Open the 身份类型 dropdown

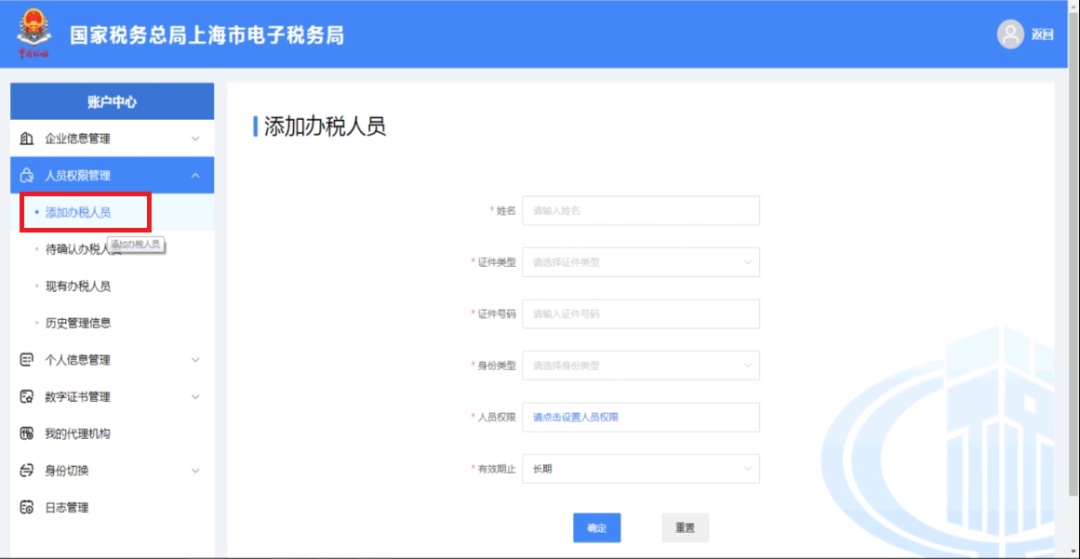click(x=641, y=366)
